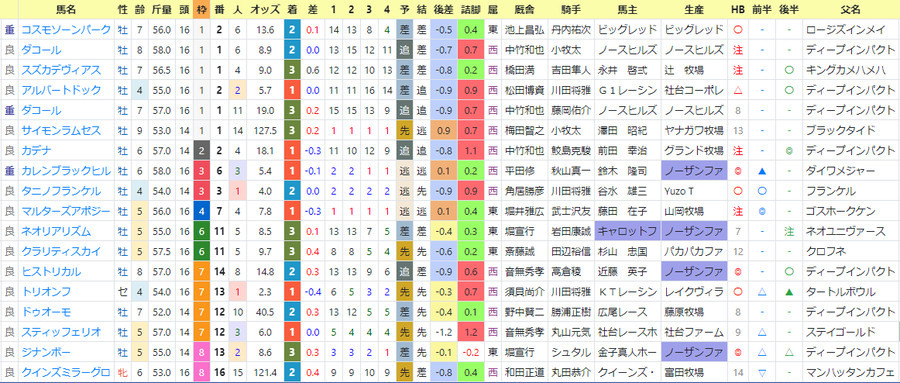Screen dimensions: 900x383
Task: Click 1.2 詰脚 value in スティッフェリオ row
Action: click(x=471, y=331)
